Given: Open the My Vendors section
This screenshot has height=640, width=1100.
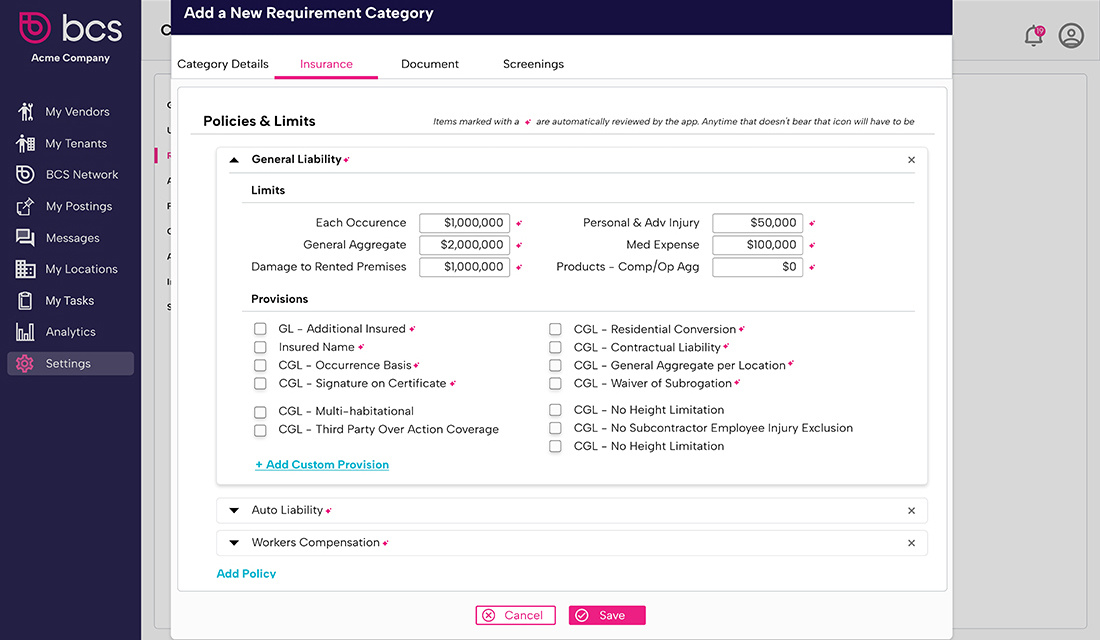Looking at the screenshot, I should pyautogui.click(x=72, y=111).
